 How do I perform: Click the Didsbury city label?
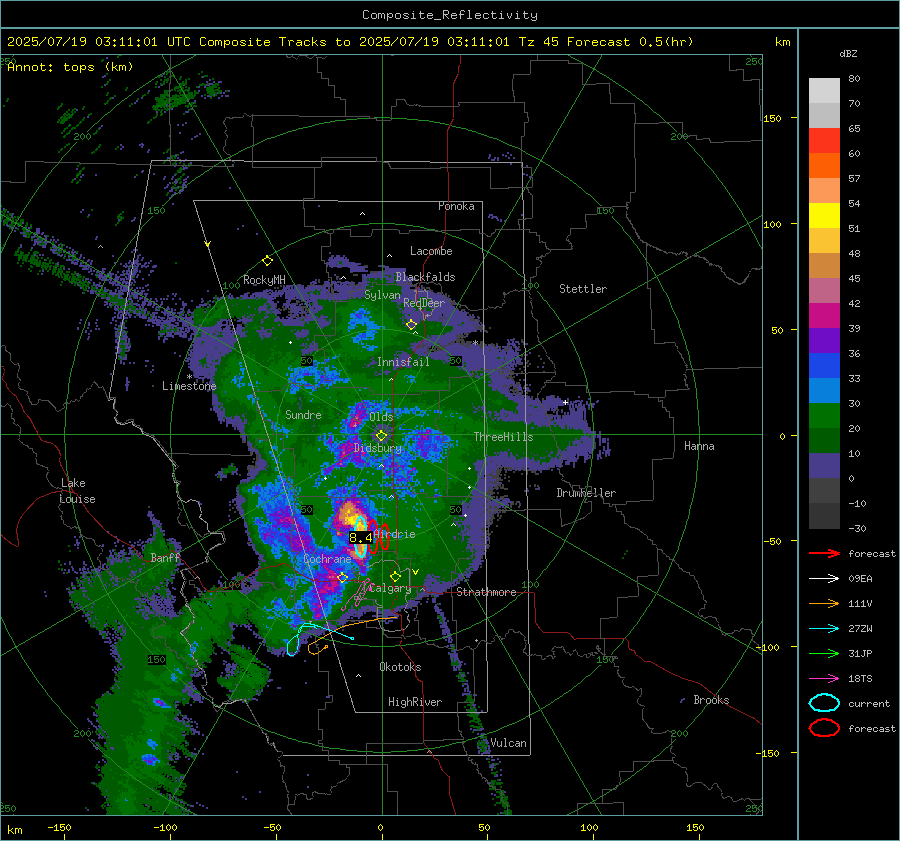[378, 448]
